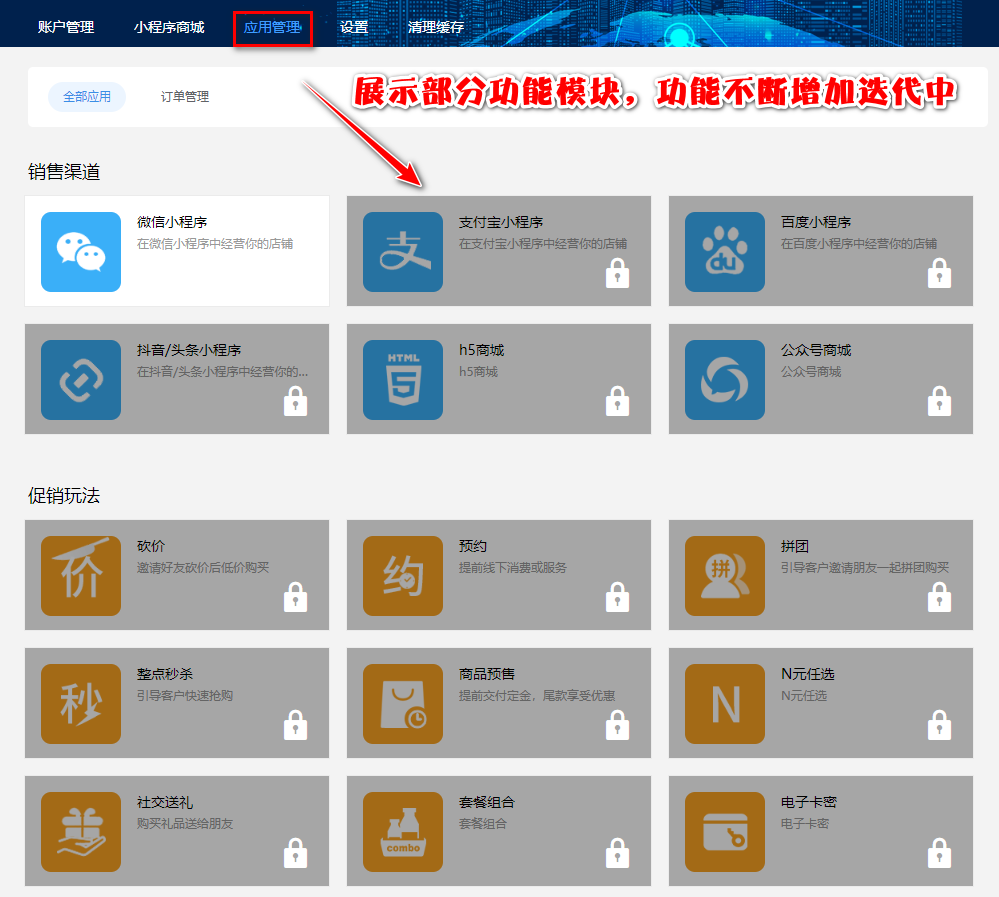The image size is (999, 897).
Task: Open the 账户管理 menu
Action: pyautogui.click(x=66, y=27)
